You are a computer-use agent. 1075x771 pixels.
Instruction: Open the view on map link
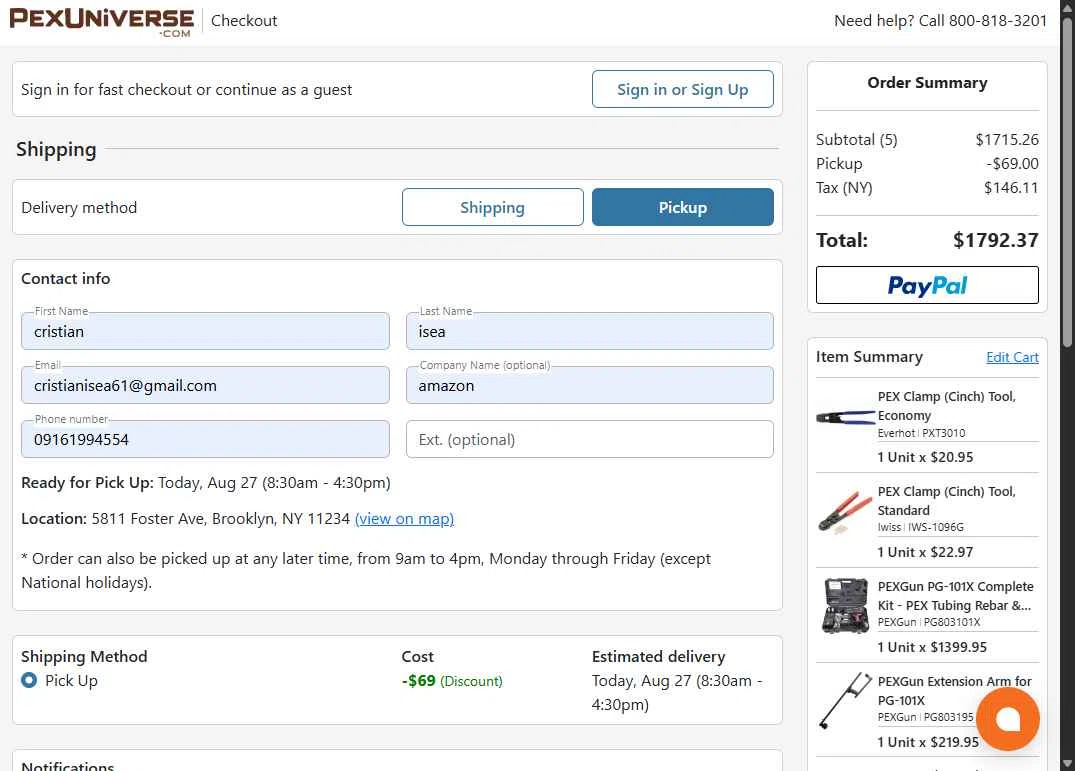click(404, 519)
